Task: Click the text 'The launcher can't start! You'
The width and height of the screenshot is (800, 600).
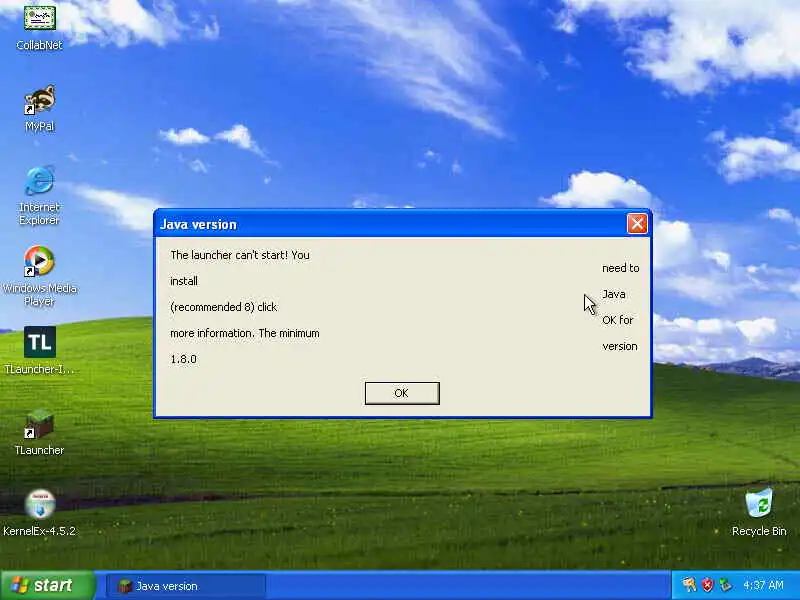Action: click(x=240, y=255)
